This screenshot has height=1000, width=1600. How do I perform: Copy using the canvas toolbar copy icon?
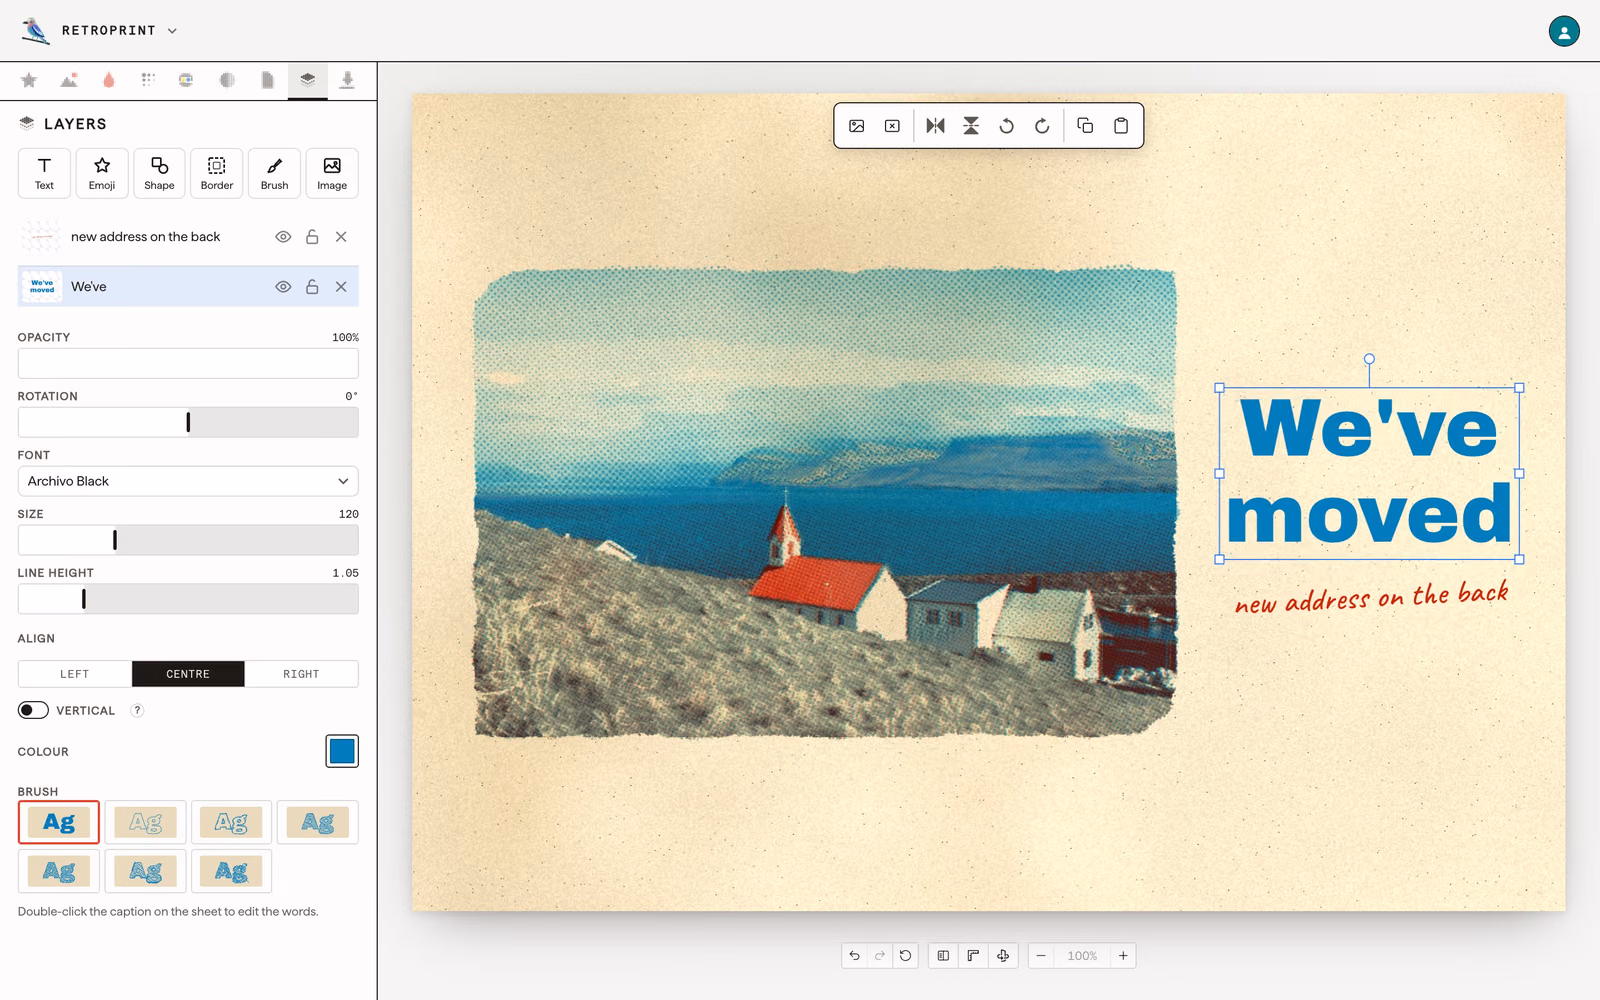[1085, 126]
